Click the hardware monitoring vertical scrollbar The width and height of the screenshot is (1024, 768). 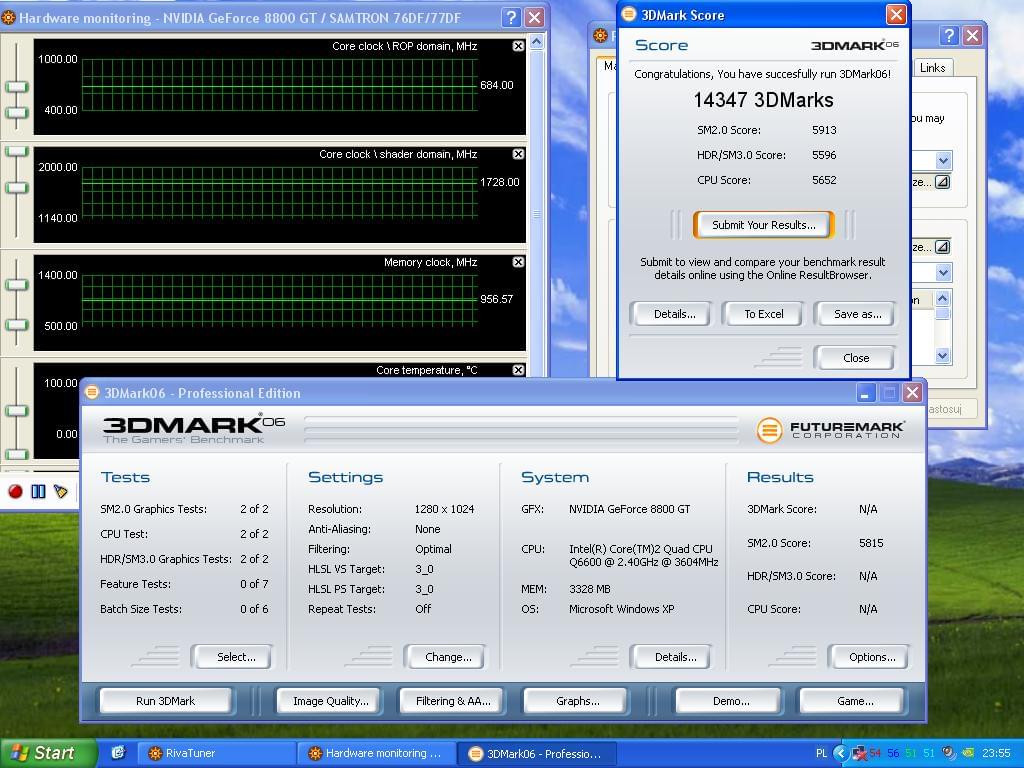537,213
